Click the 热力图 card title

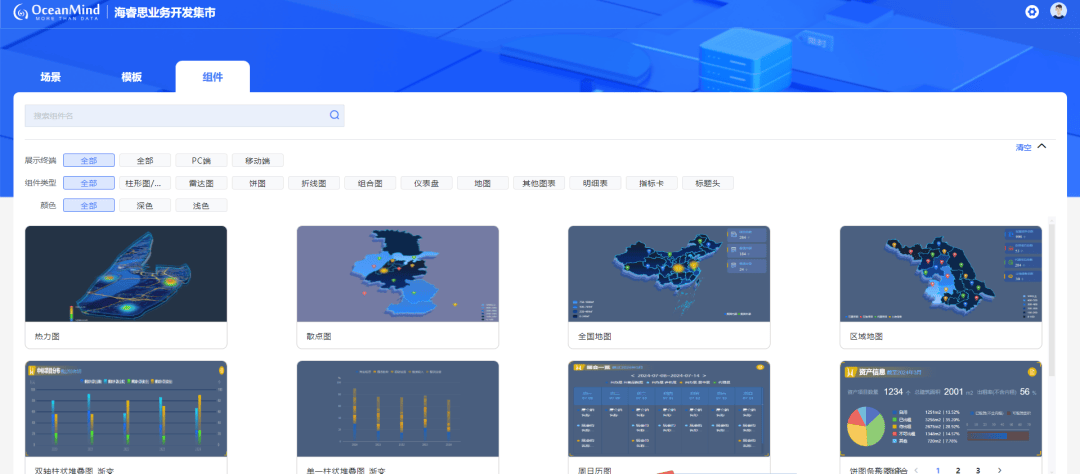[x=46, y=337]
